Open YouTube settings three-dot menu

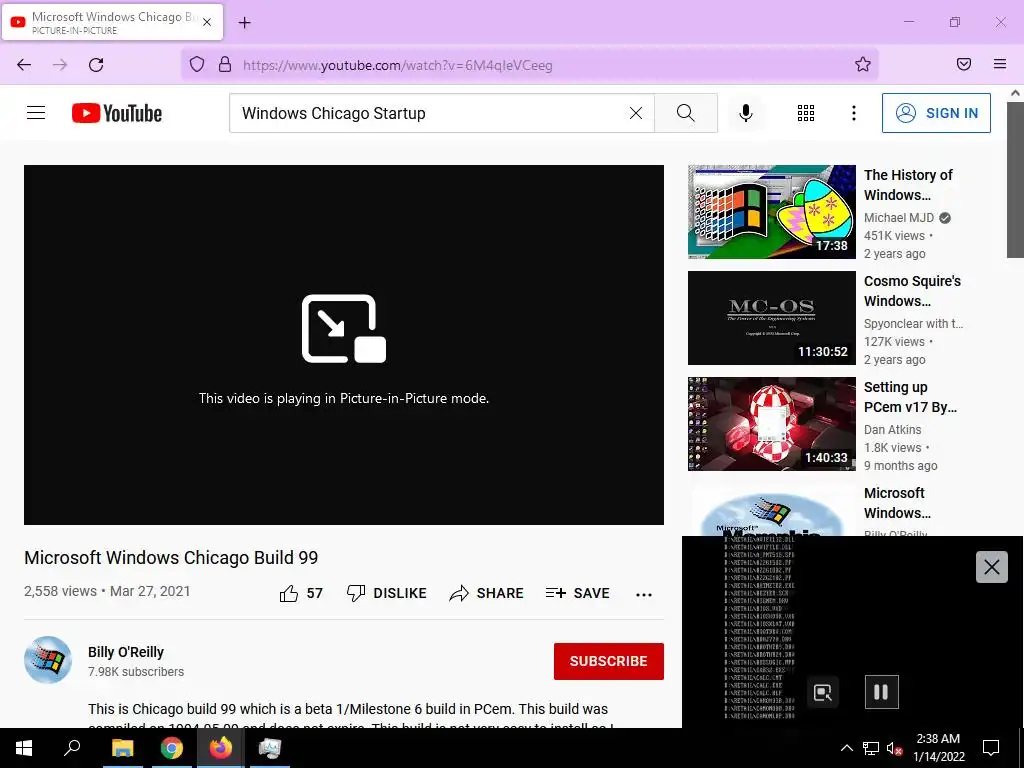click(x=854, y=113)
